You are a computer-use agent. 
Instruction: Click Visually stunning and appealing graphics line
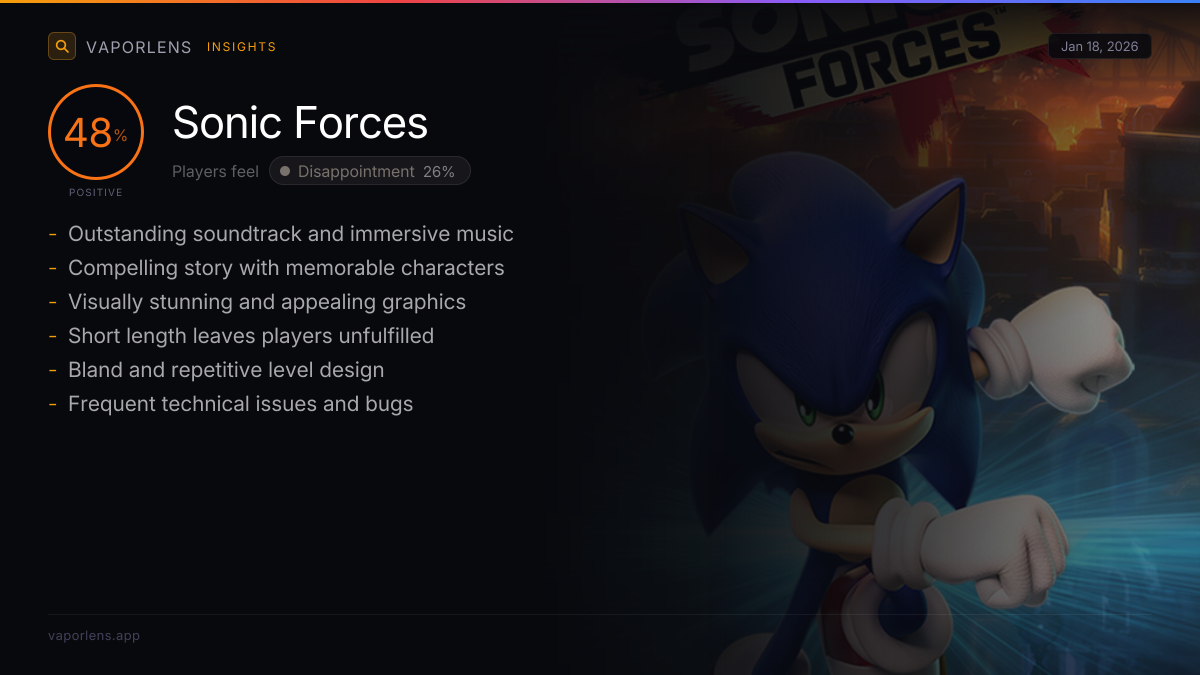click(x=267, y=302)
